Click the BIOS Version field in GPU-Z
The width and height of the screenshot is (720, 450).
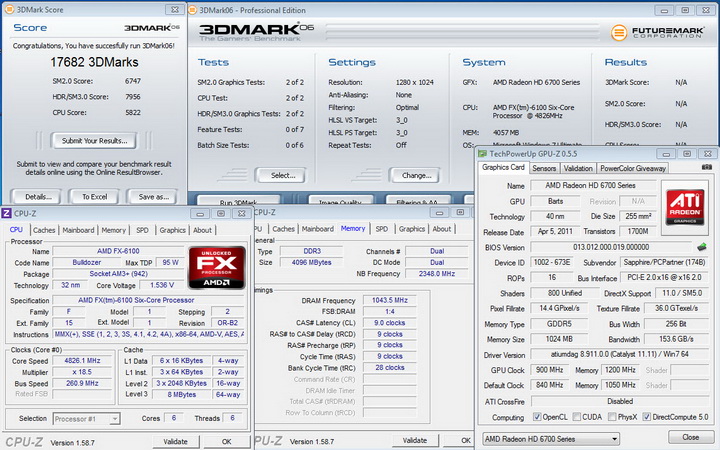(611, 247)
